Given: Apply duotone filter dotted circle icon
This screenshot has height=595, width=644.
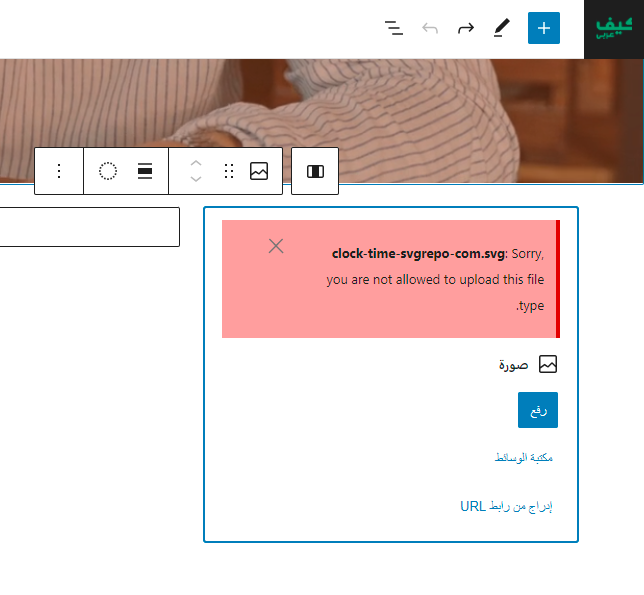Looking at the screenshot, I should [x=108, y=171].
